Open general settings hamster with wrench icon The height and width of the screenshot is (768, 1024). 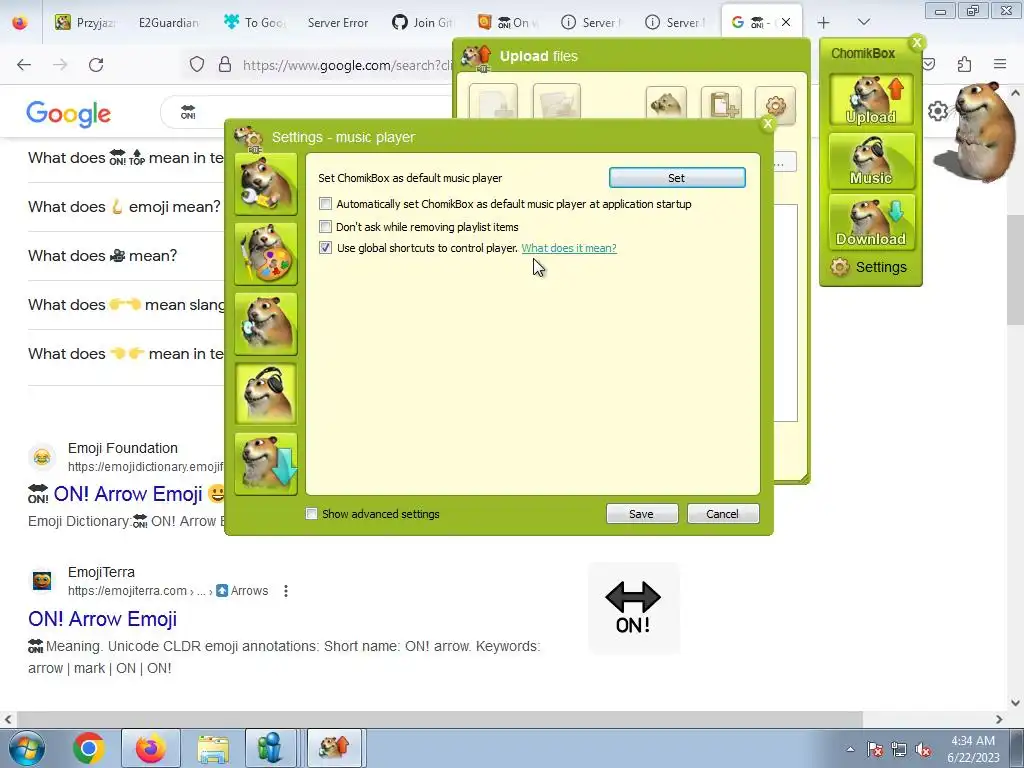click(266, 184)
